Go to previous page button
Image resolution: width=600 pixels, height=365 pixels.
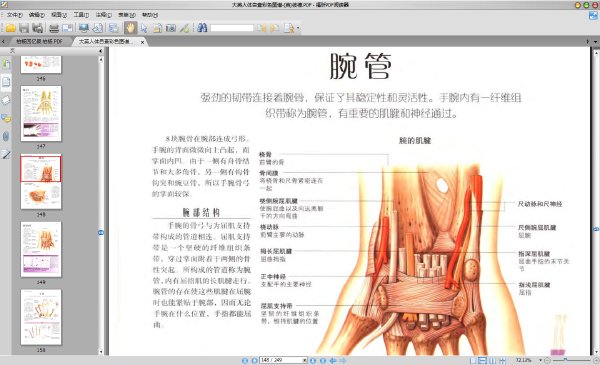pyautogui.click(x=254, y=360)
